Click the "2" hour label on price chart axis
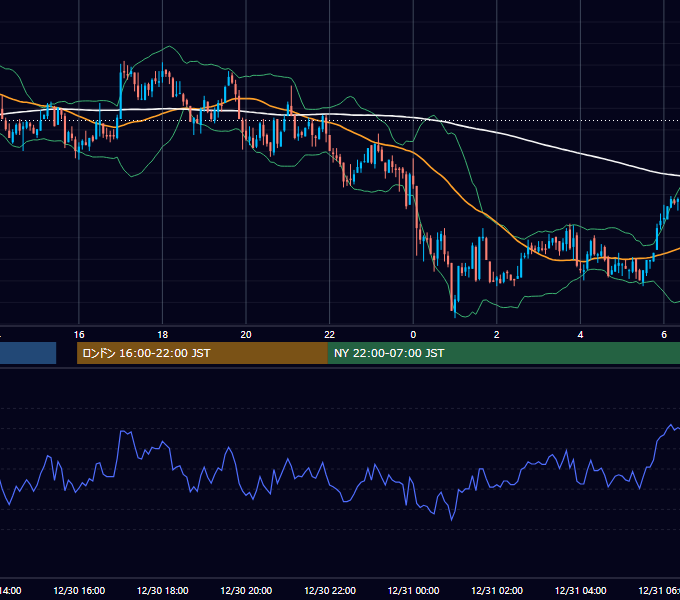Screen dimensions: 680x600 (x=497, y=334)
